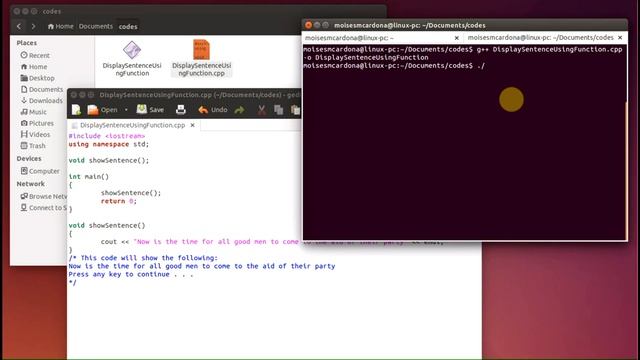The width and height of the screenshot is (640, 360).
Task: Click the 'Press any key to continue' comment line
Action: tap(131, 274)
